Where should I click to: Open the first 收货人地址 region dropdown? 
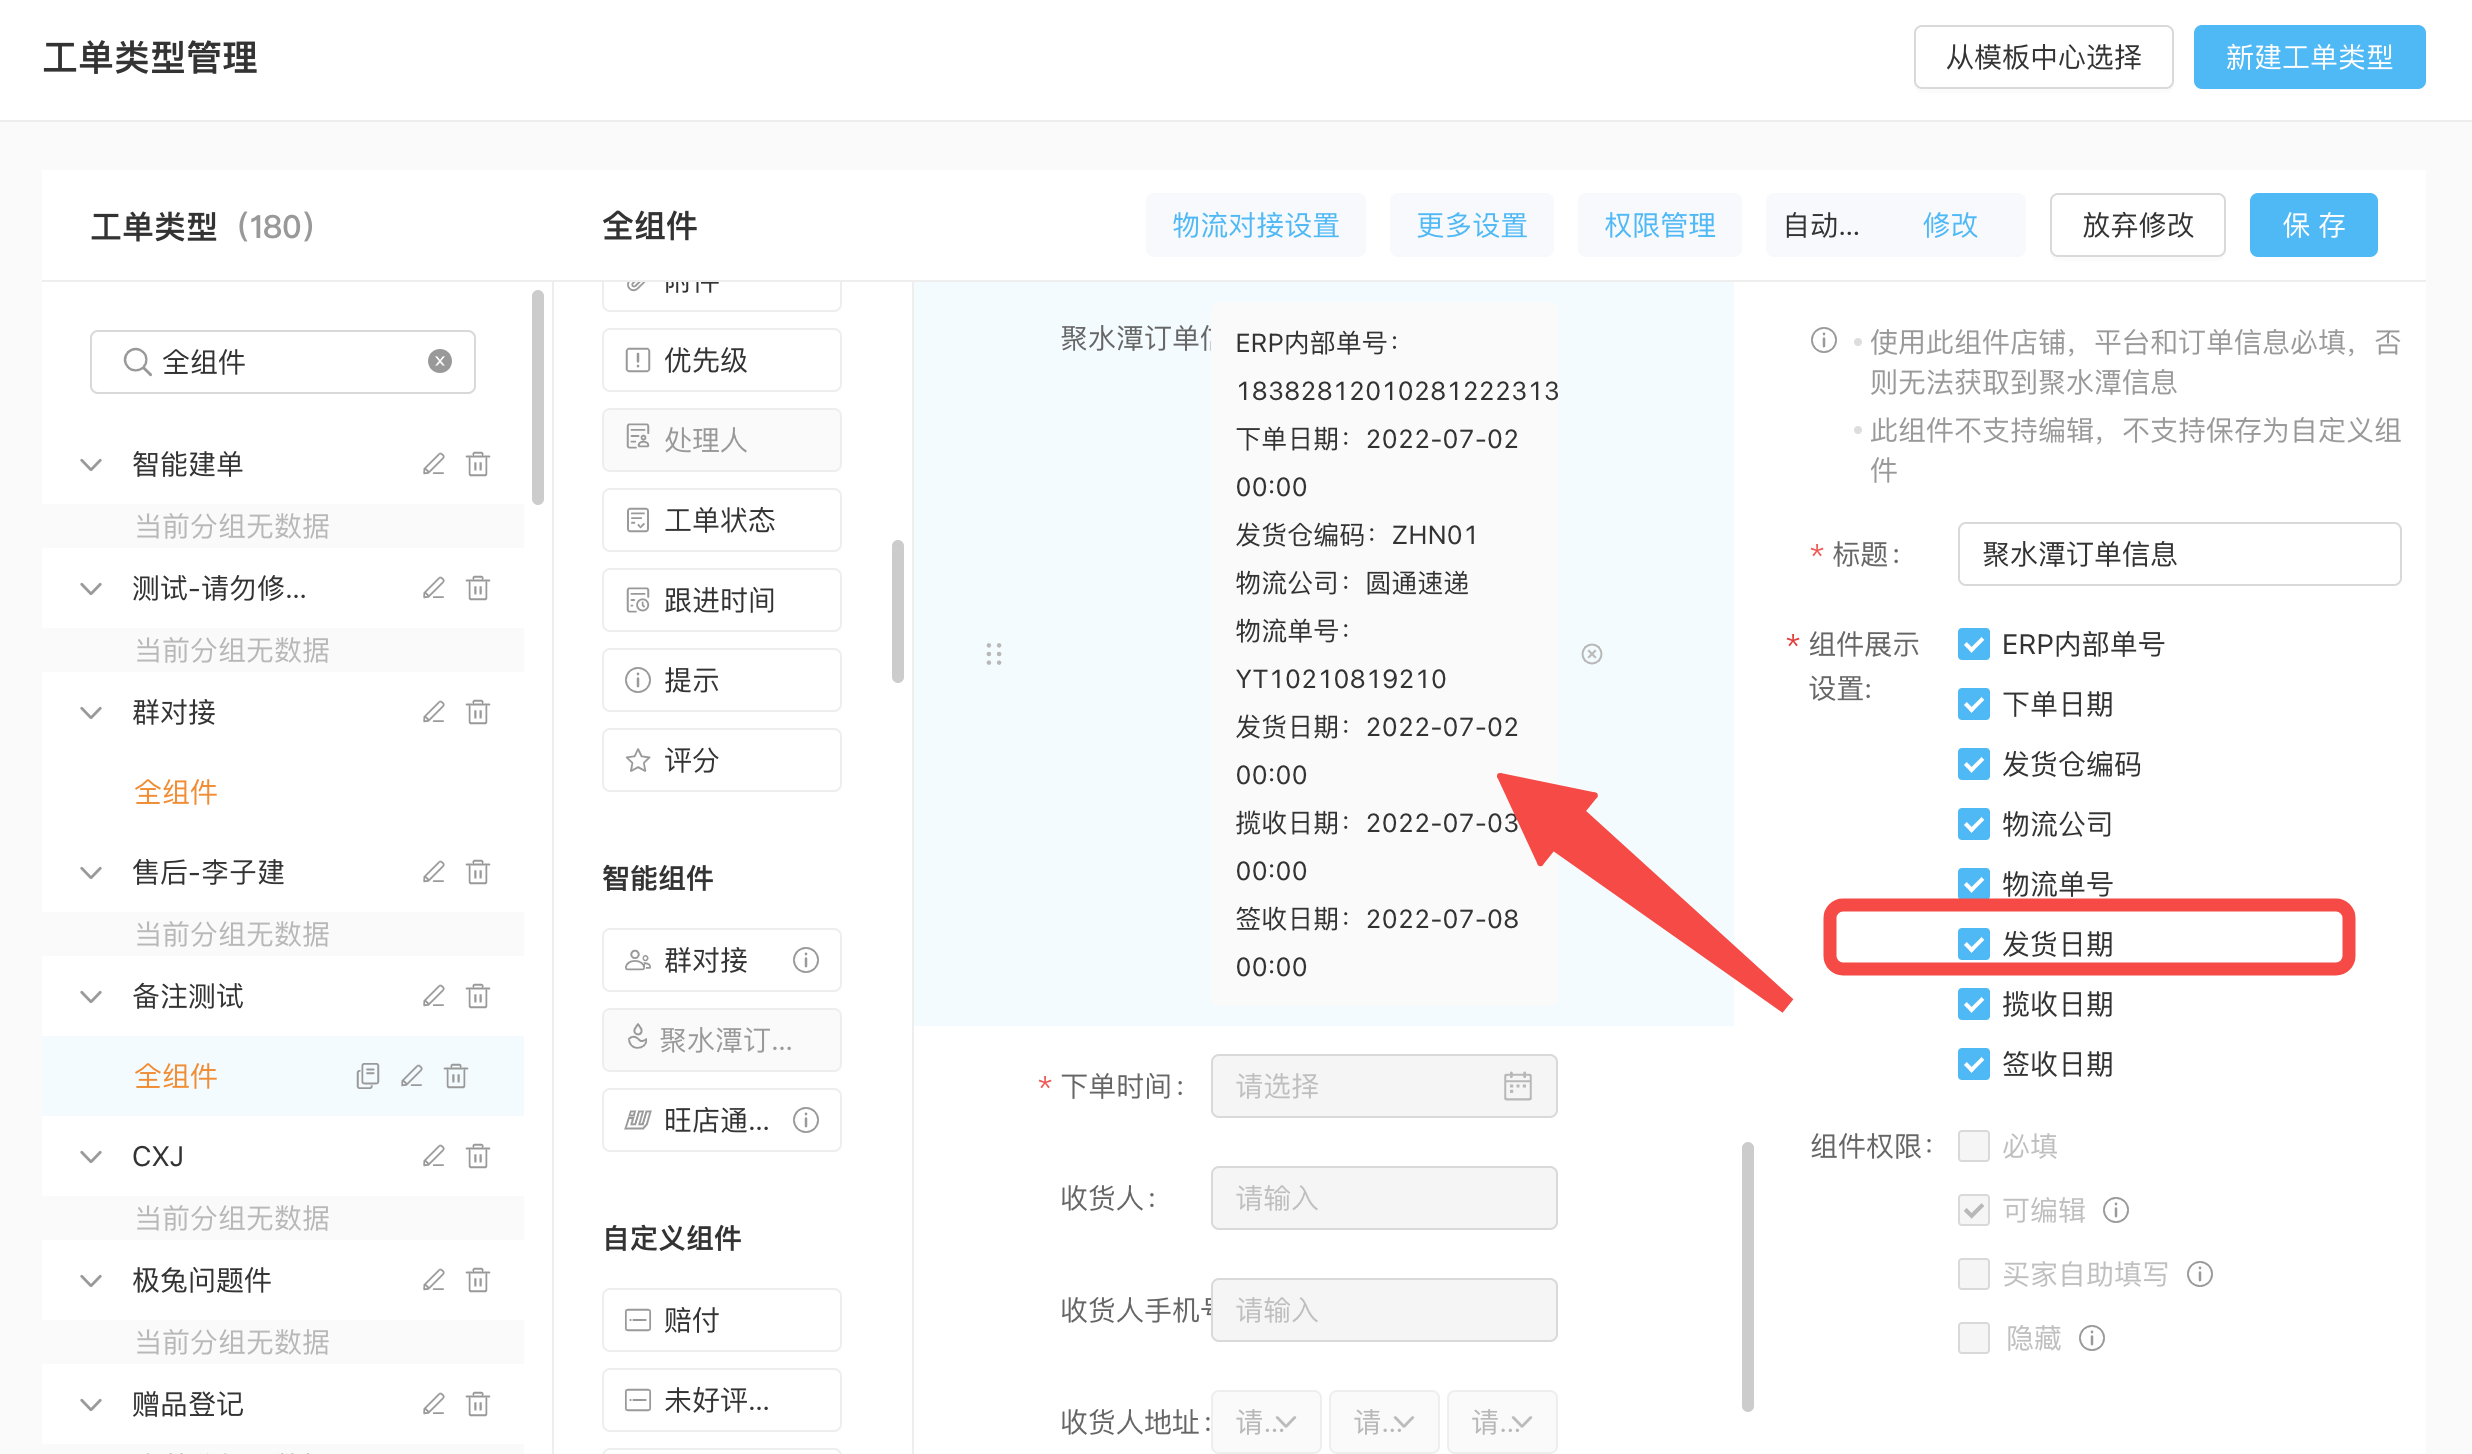pos(1266,1421)
